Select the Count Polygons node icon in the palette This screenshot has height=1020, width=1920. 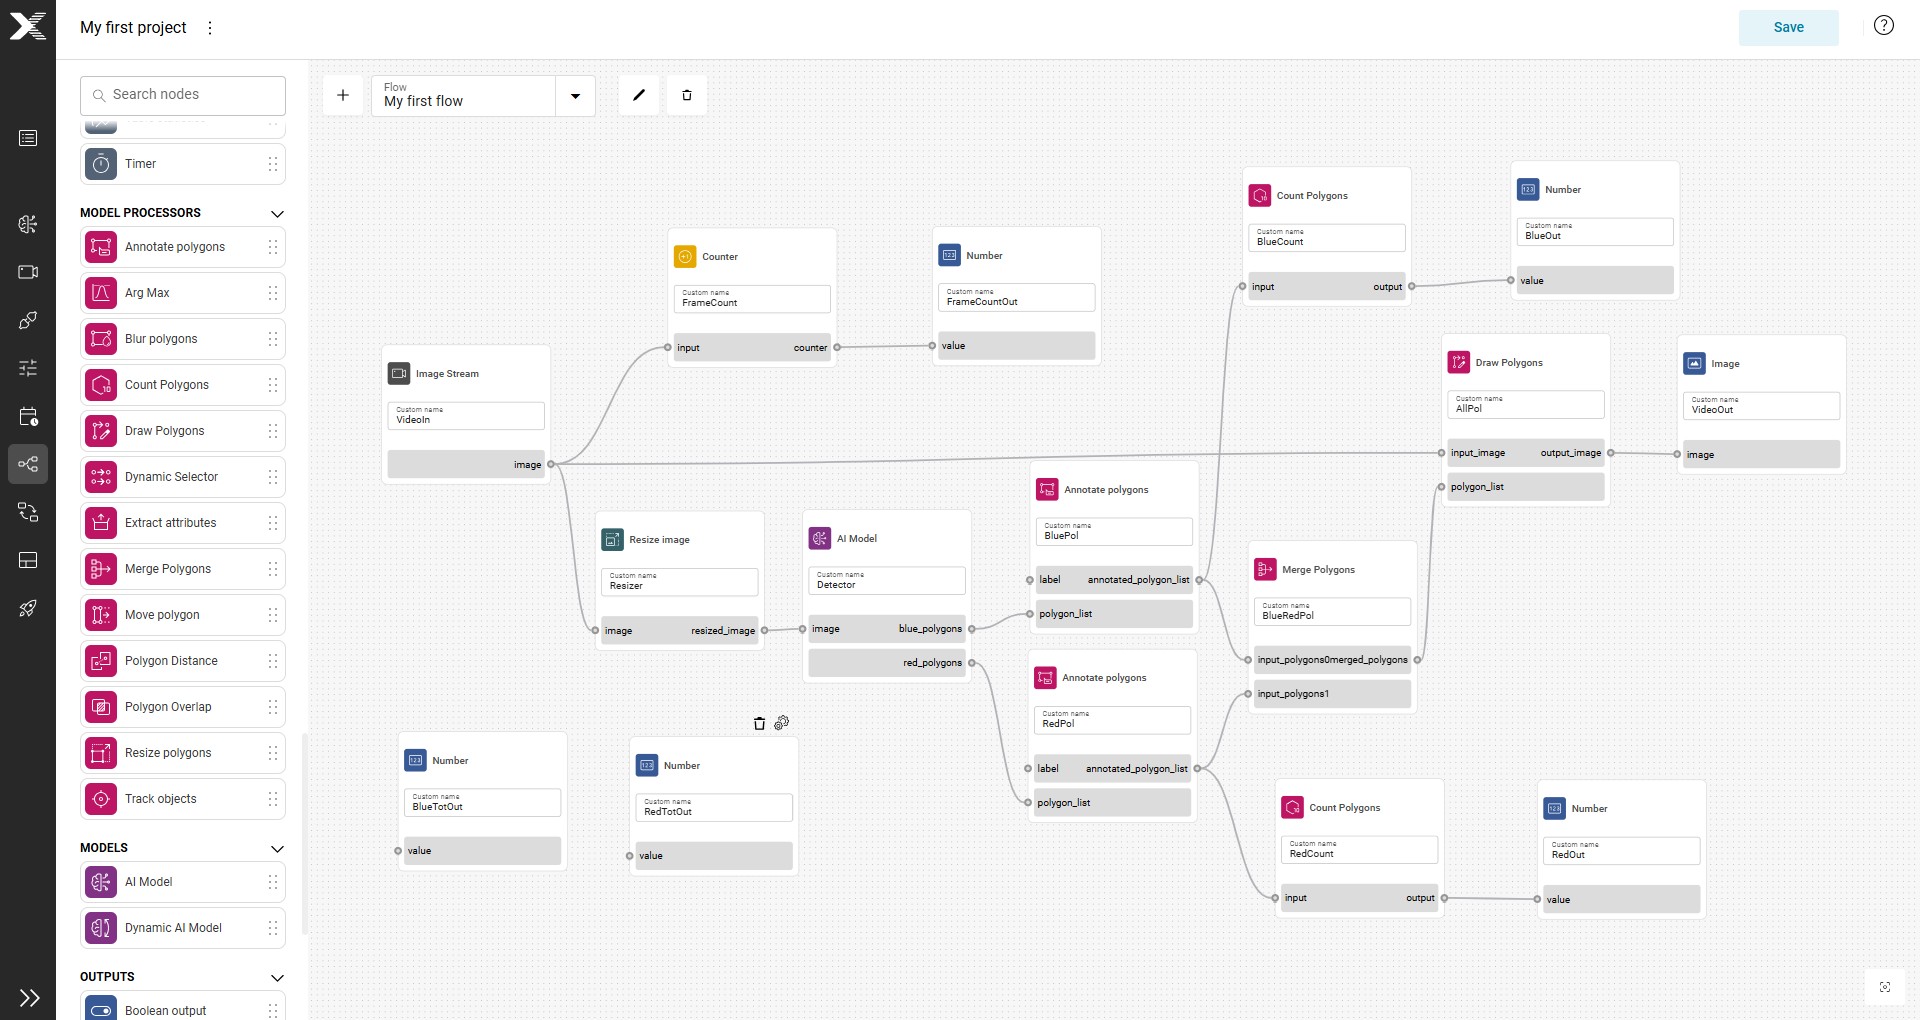coord(101,385)
